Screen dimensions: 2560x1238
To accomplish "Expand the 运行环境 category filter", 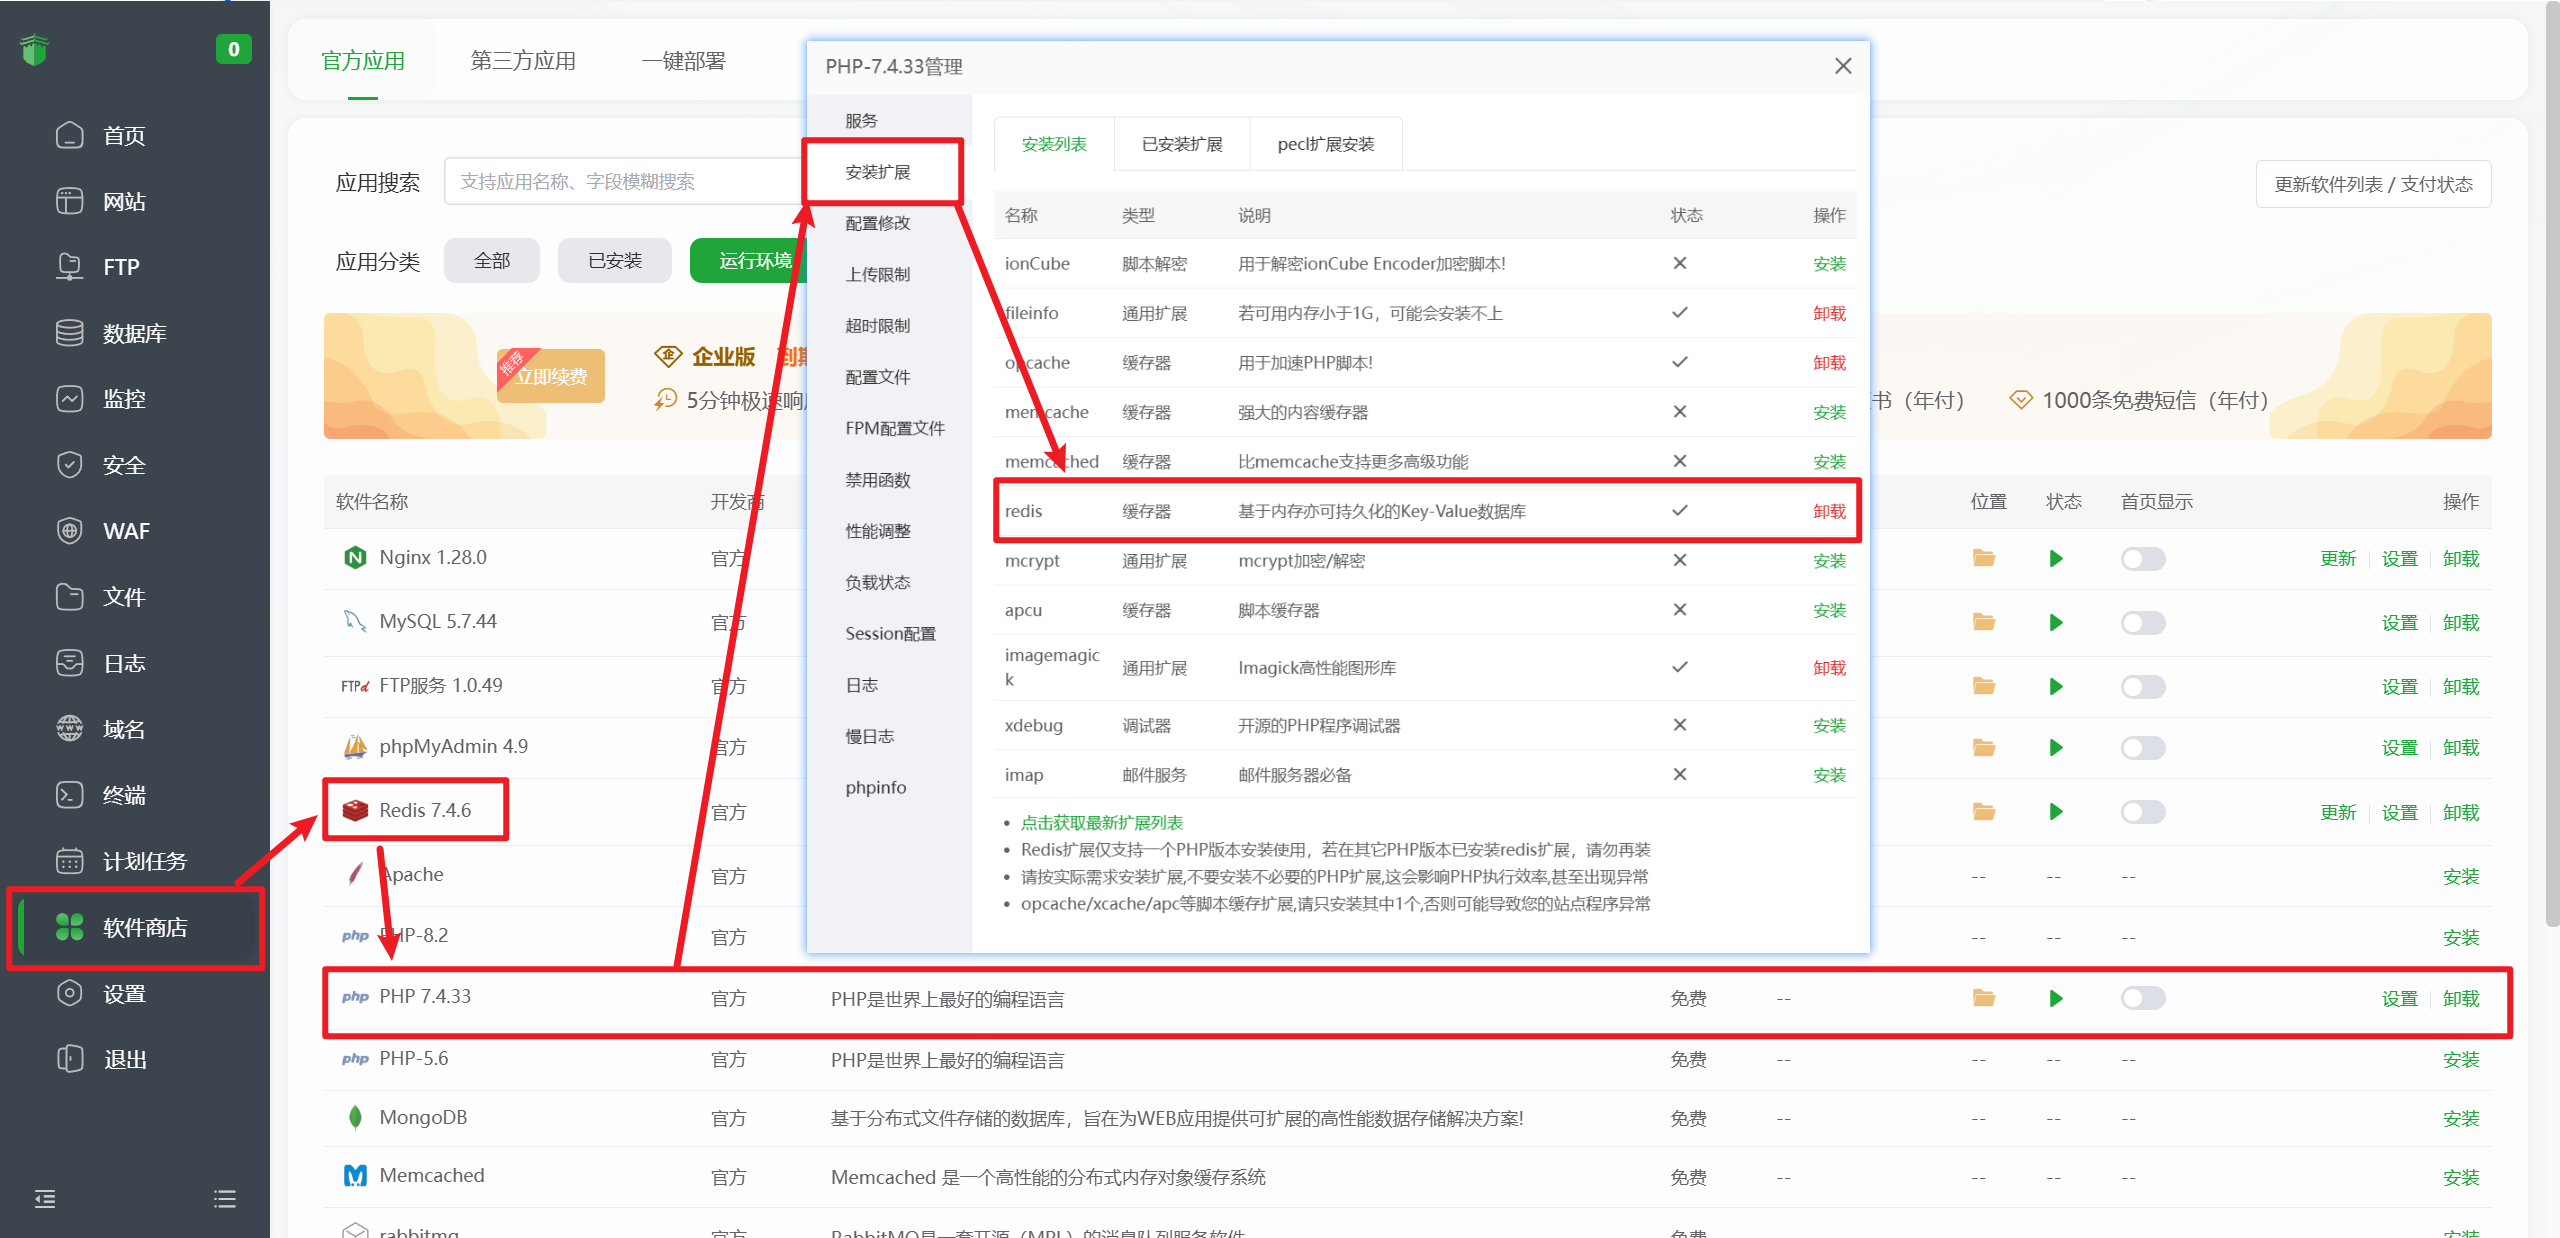I will pos(757,260).
